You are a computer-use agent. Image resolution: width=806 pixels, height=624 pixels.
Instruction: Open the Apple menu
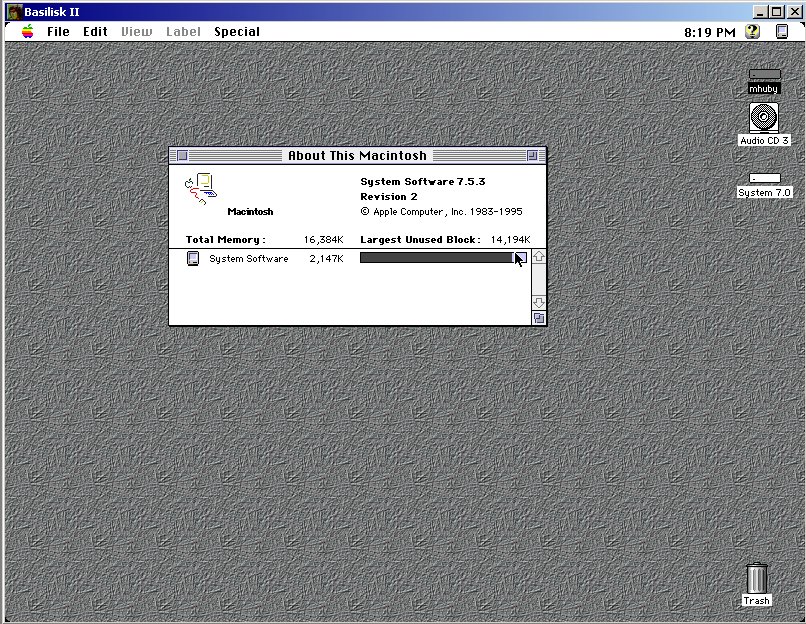pyautogui.click(x=28, y=32)
